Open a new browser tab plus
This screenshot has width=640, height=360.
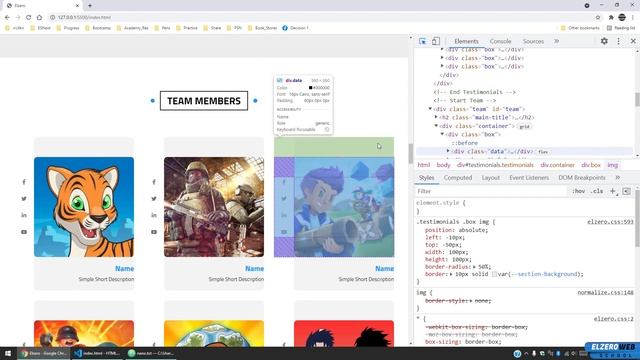pyautogui.click(x=90, y=5)
